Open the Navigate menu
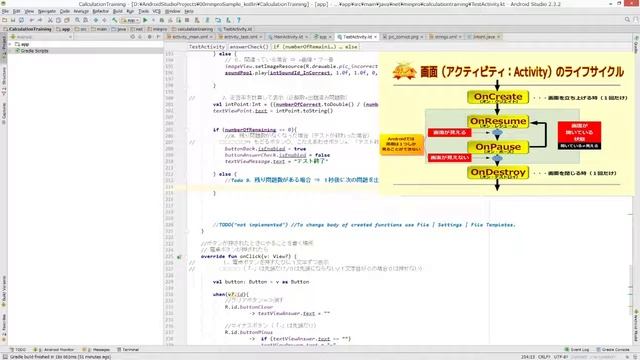Viewport: 640px width, 360px height. tap(47, 11)
